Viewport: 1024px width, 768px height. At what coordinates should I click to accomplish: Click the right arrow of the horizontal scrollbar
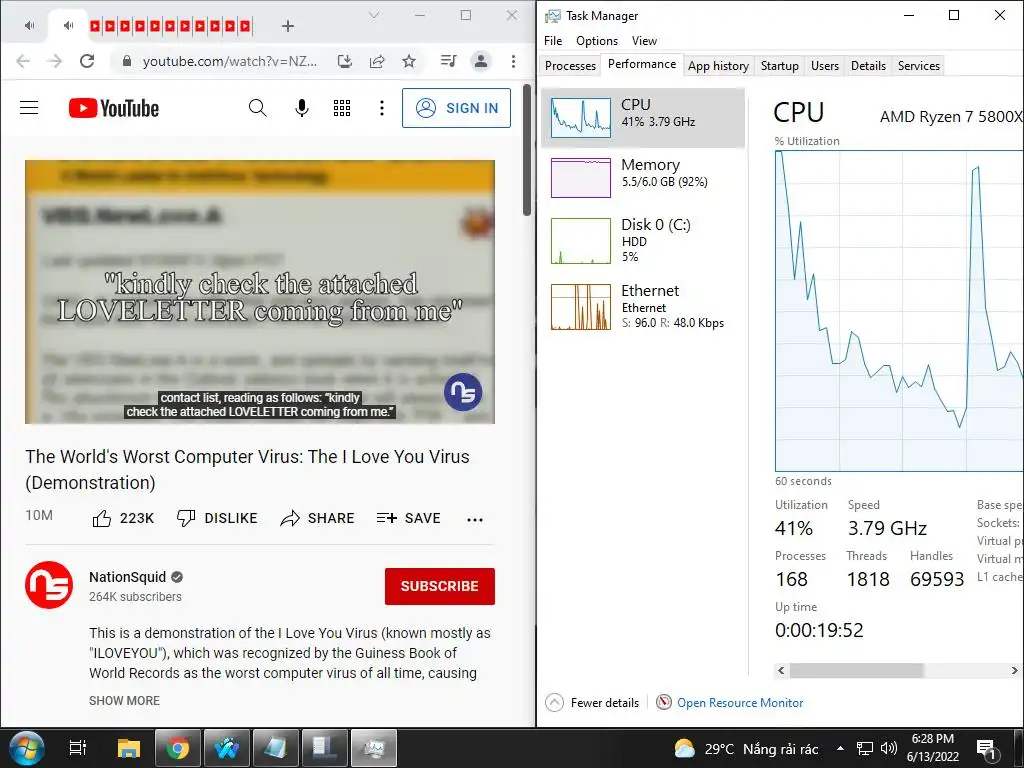1014,671
